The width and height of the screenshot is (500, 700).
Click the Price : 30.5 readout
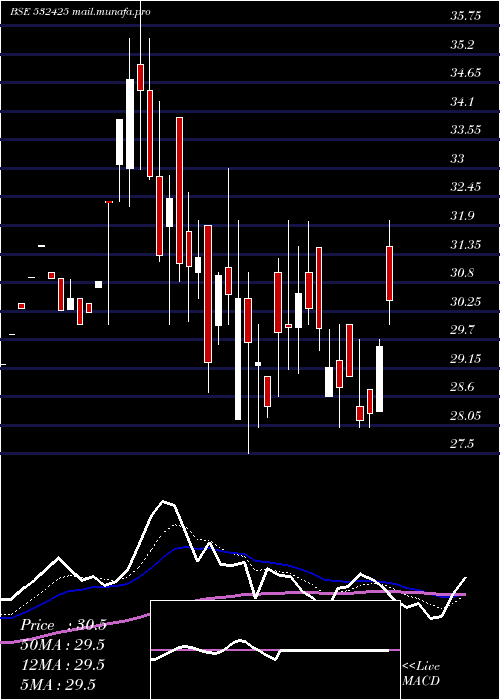pos(63,625)
